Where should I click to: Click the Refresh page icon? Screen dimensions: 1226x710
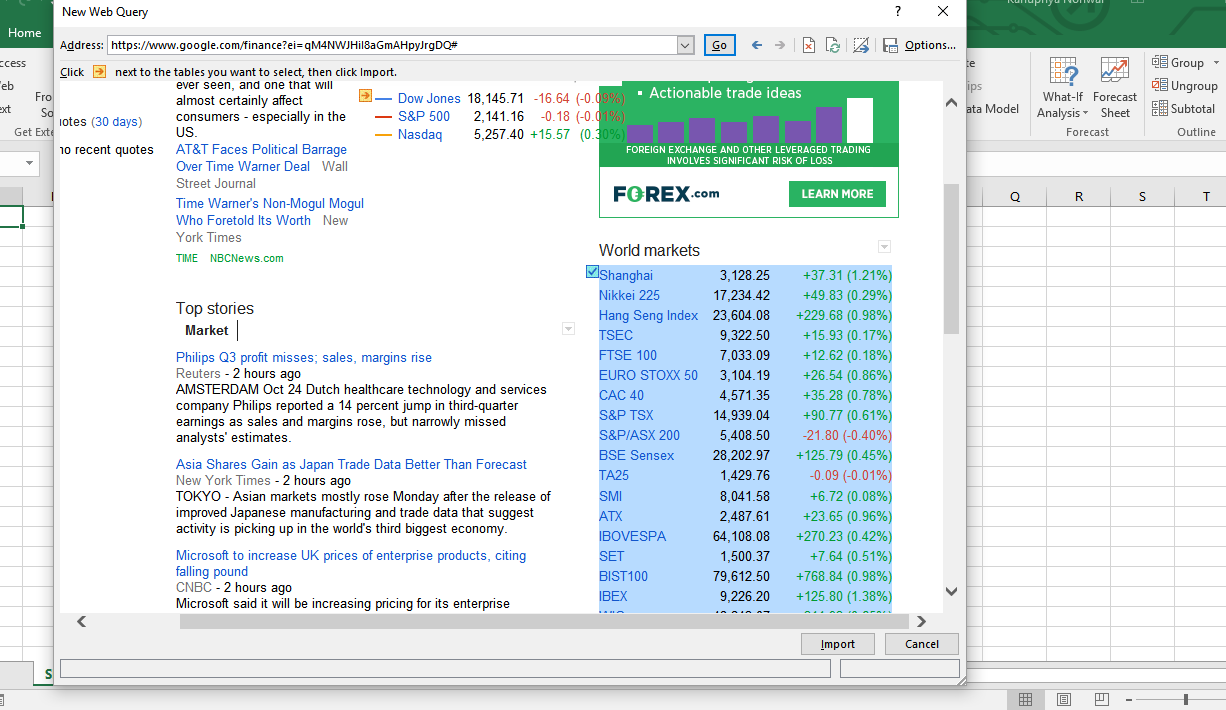[x=834, y=45]
